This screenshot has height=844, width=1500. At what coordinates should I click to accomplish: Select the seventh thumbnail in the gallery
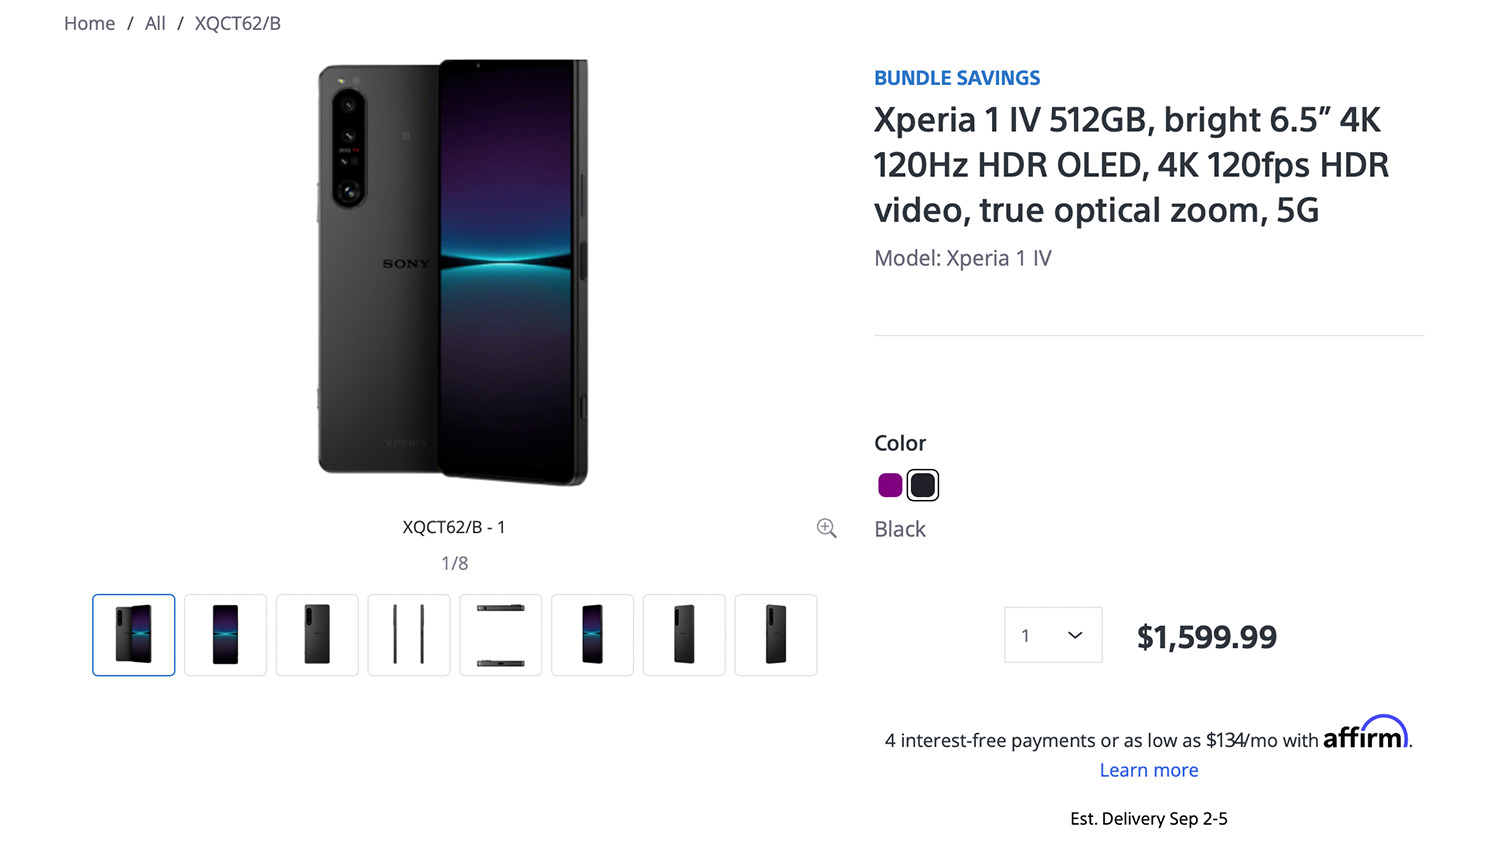[x=684, y=635]
